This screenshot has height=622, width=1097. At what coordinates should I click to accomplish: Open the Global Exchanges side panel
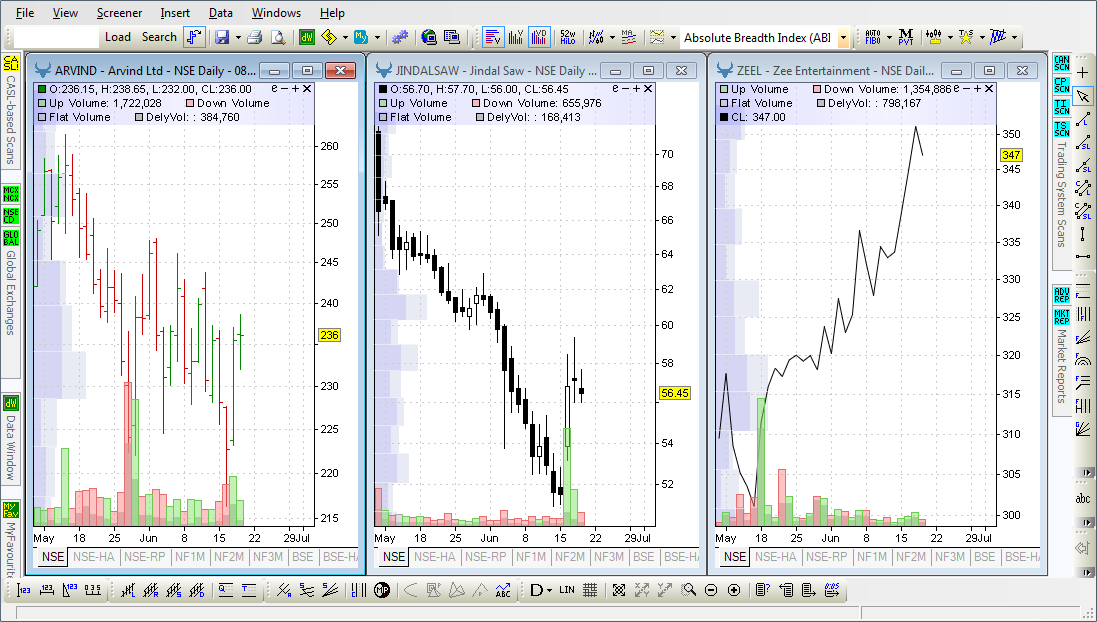click(x=10, y=292)
